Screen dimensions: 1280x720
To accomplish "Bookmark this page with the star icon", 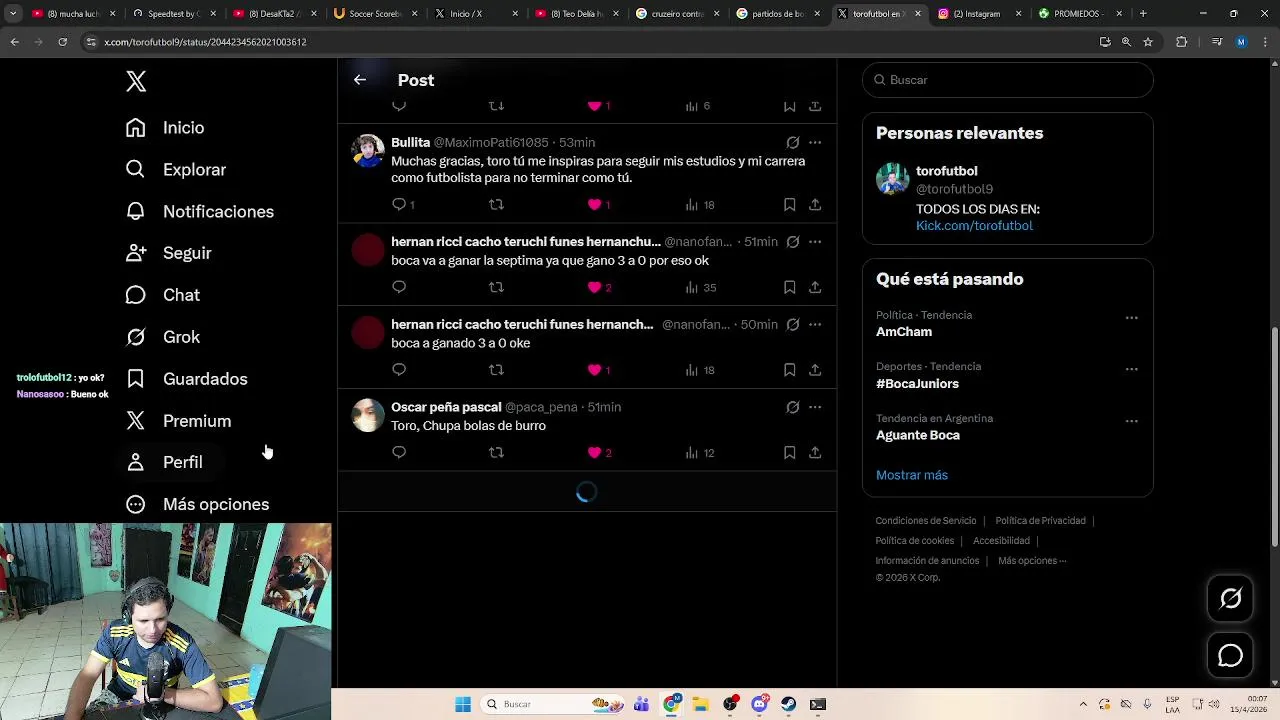I will click(1148, 42).
